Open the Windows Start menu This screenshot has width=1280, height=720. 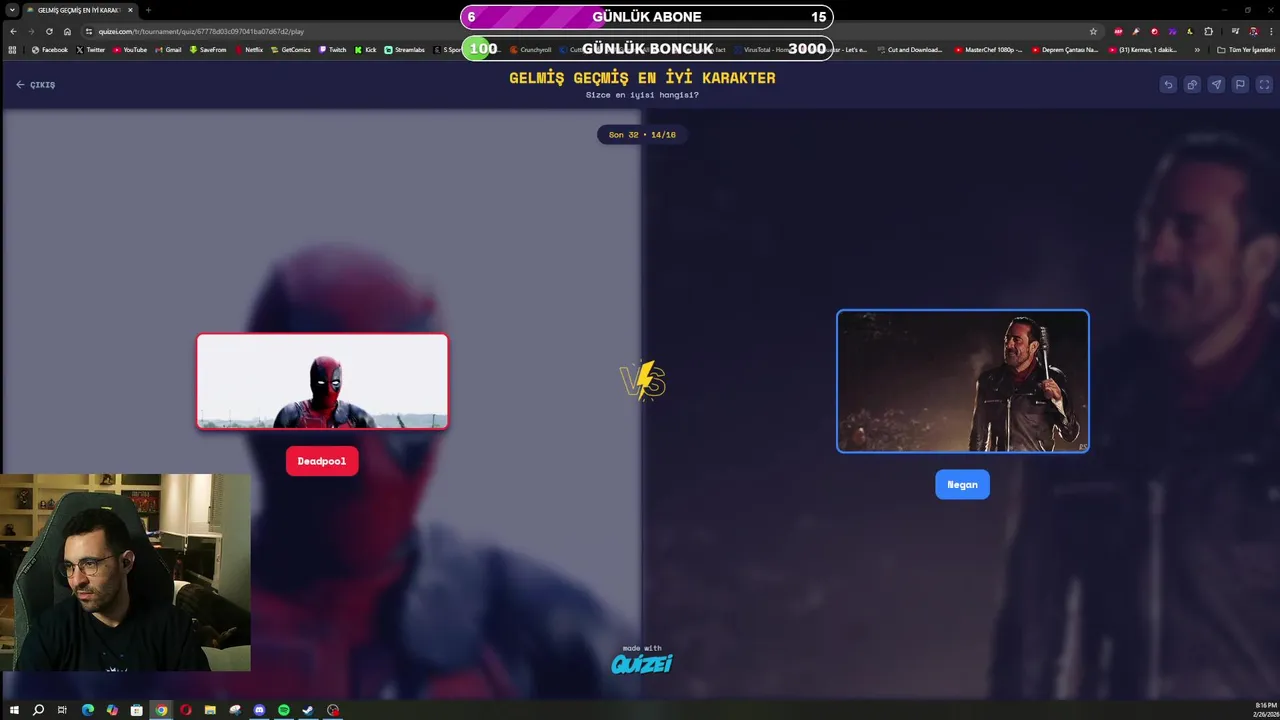(14, 710)
